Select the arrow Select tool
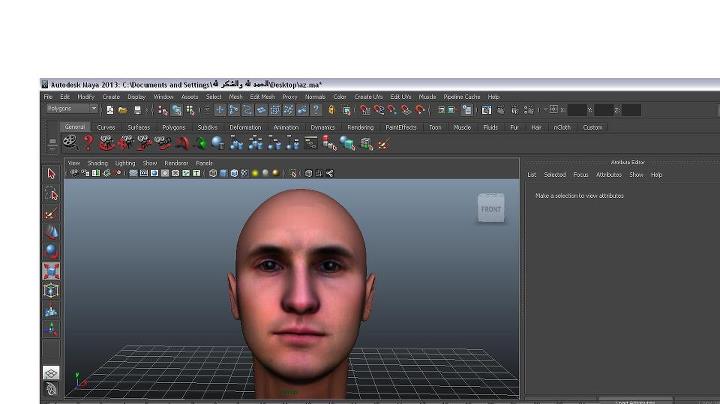 (x=51, y=173)
